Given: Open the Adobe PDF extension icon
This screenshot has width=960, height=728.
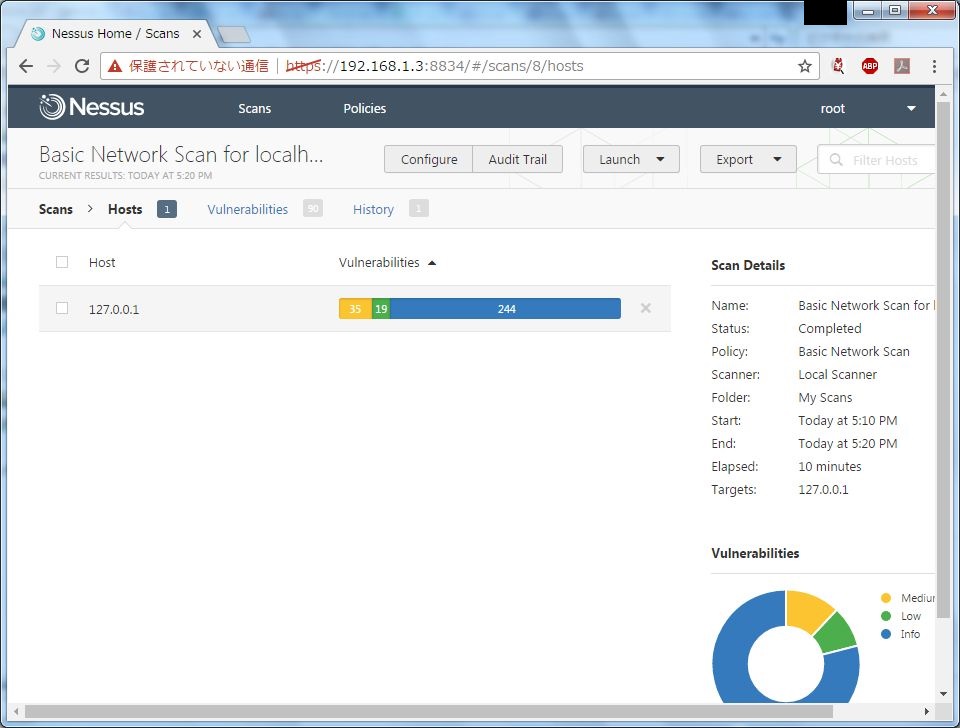Looking at the screenshot, I should (x=902, y=66).
